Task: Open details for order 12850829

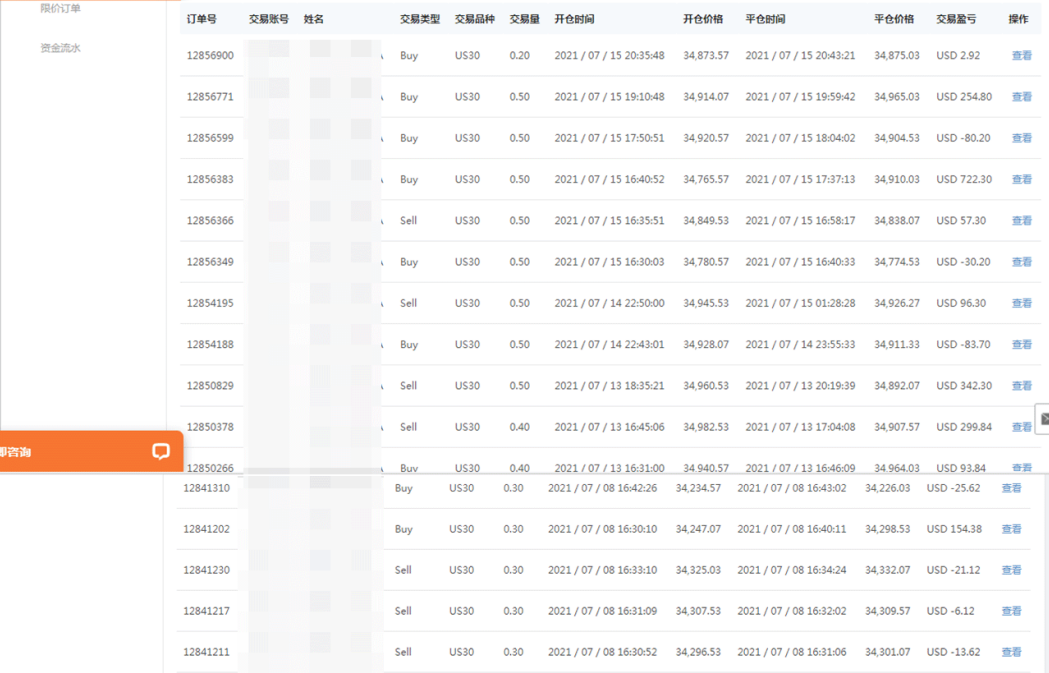Action: click(x=1021, y=386)
